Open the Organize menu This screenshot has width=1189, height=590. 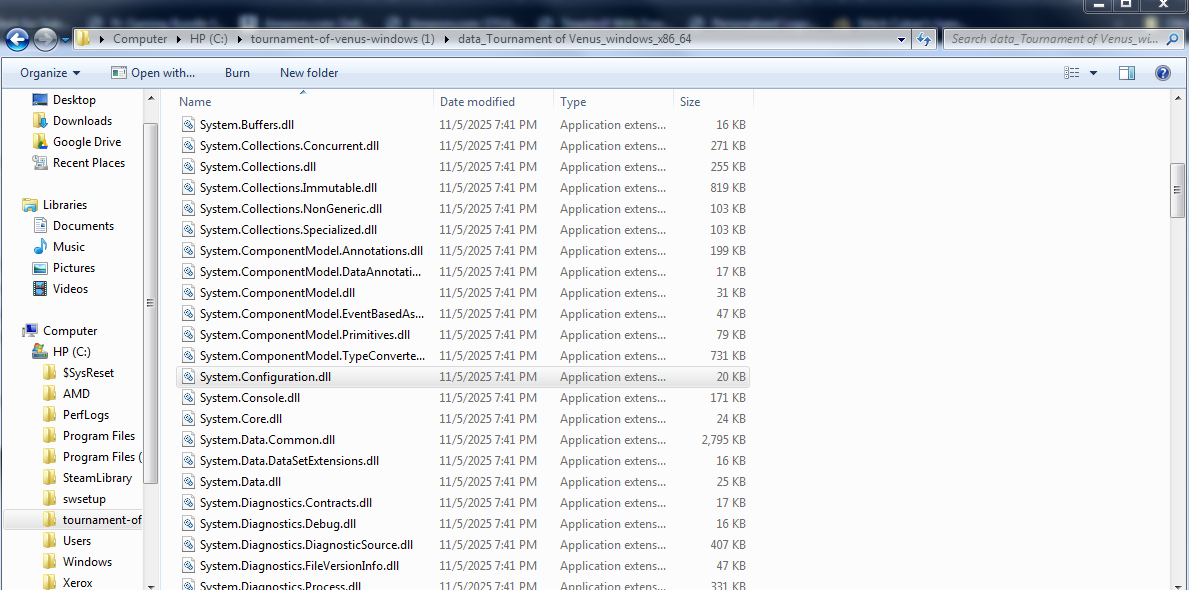(50, 73)
